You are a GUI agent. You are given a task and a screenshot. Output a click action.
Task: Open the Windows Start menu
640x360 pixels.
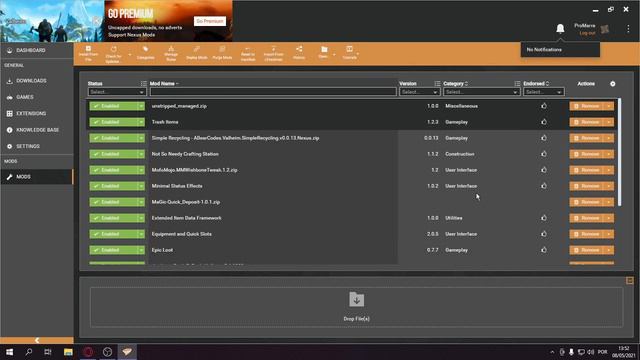pos(9,351)
